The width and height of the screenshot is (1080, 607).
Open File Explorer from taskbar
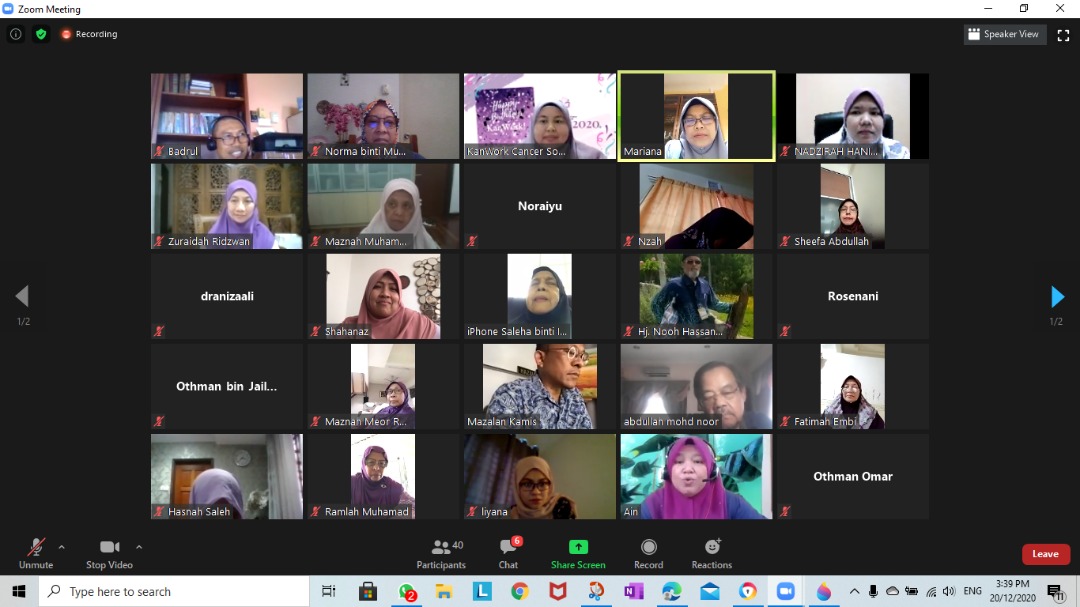(444, 591)
